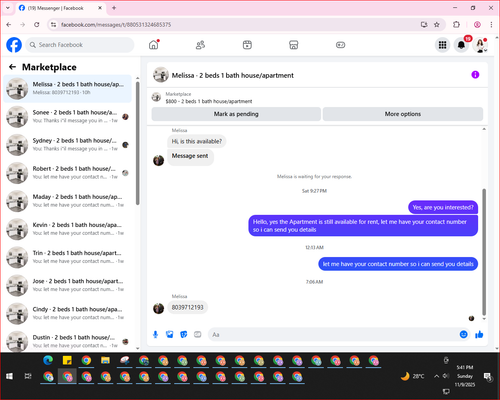
Task: Go back in browser history
Action: 9,24
